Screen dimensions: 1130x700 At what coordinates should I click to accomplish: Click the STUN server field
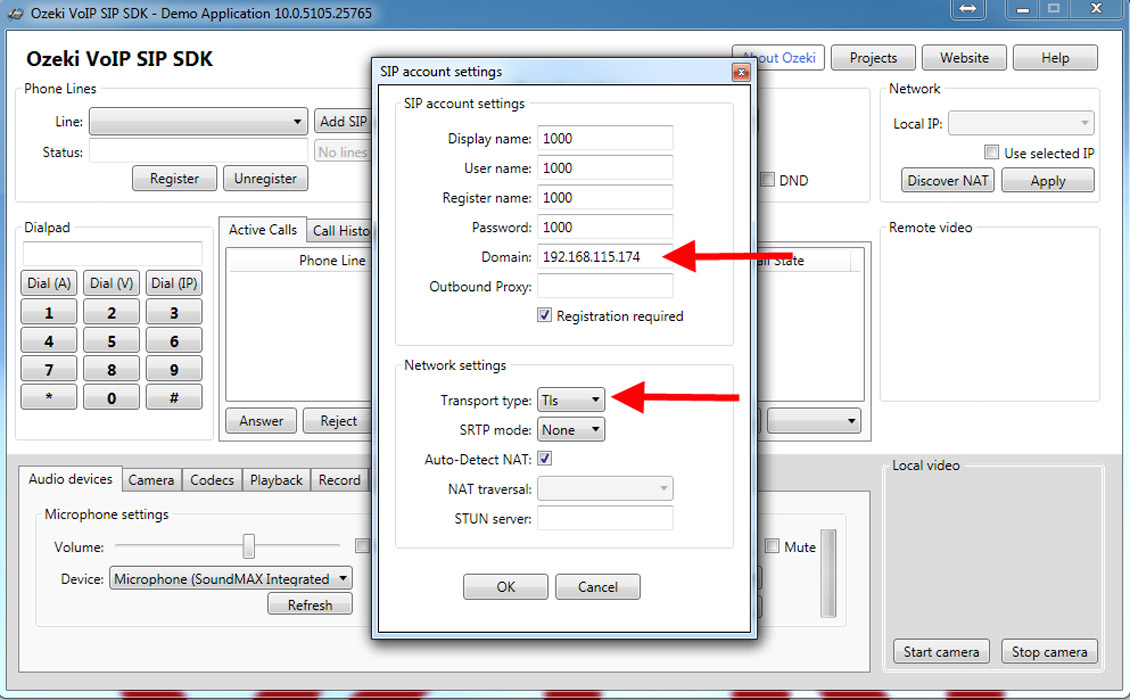tap(605, 518)
